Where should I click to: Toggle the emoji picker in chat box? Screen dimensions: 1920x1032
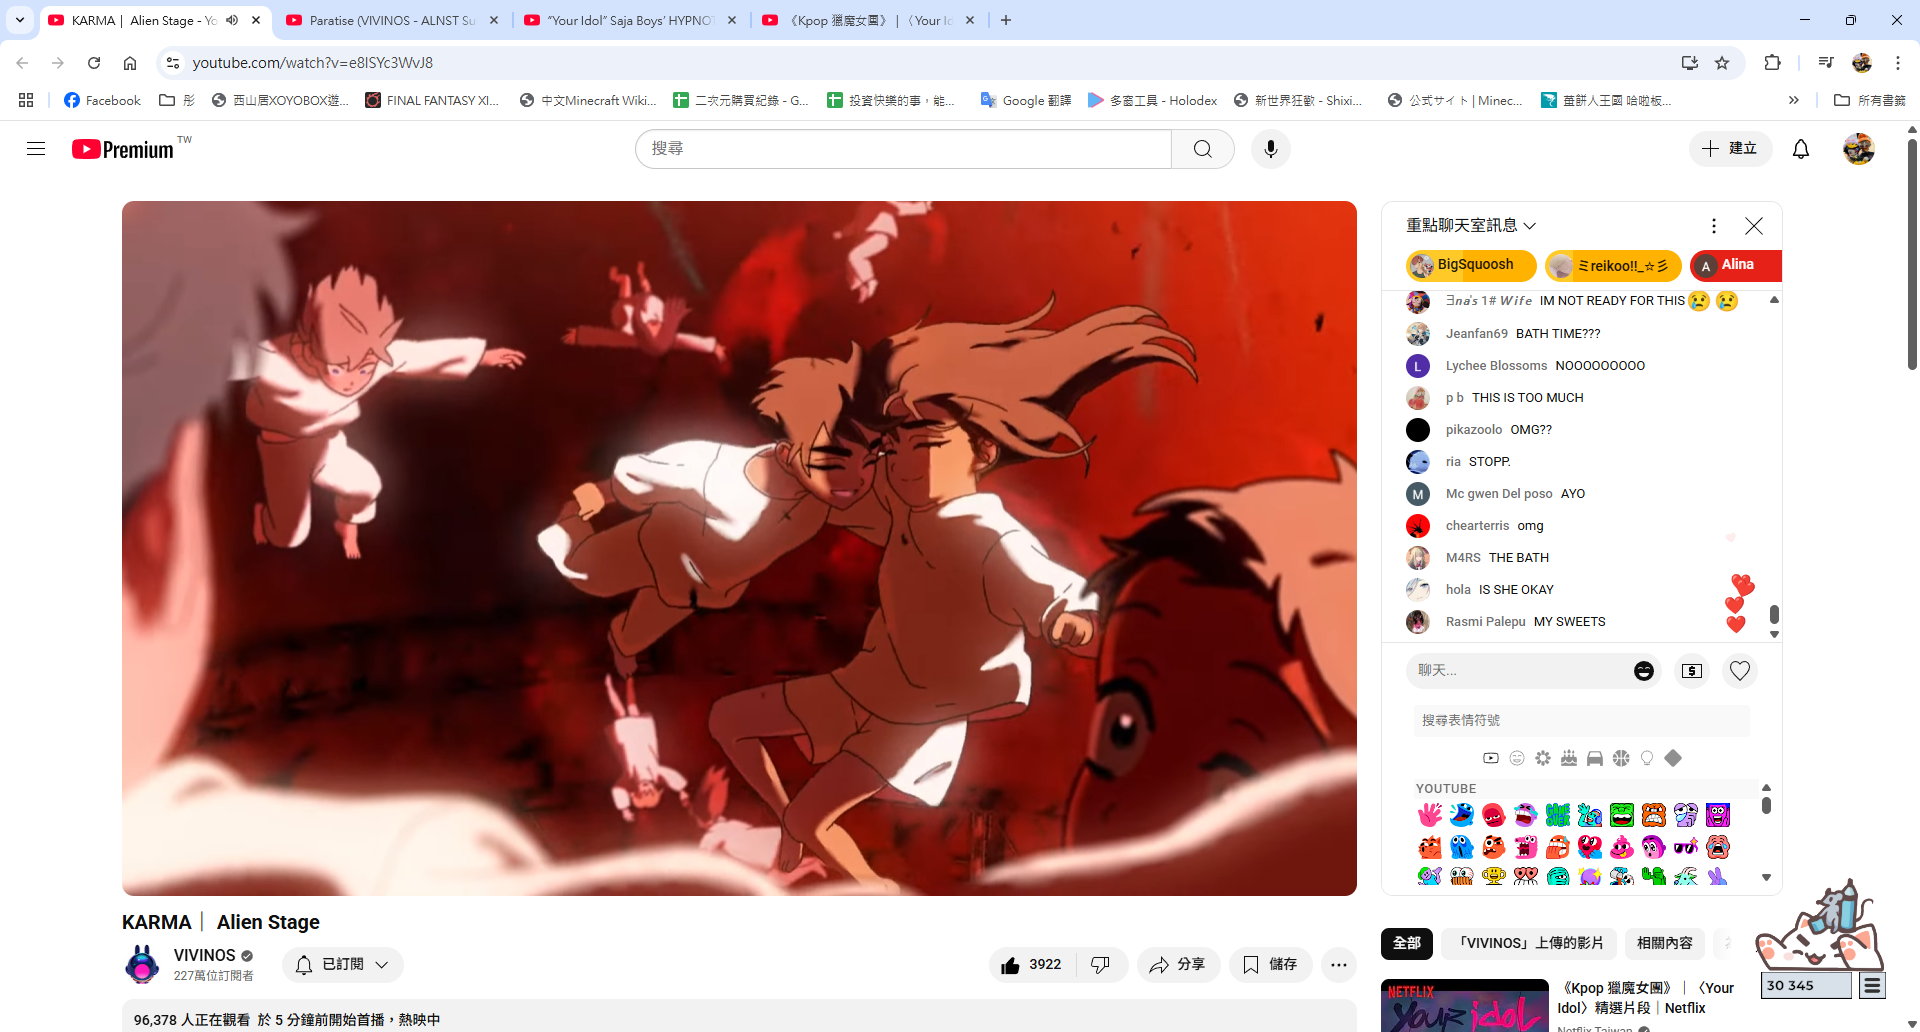tap(1644, 671)
